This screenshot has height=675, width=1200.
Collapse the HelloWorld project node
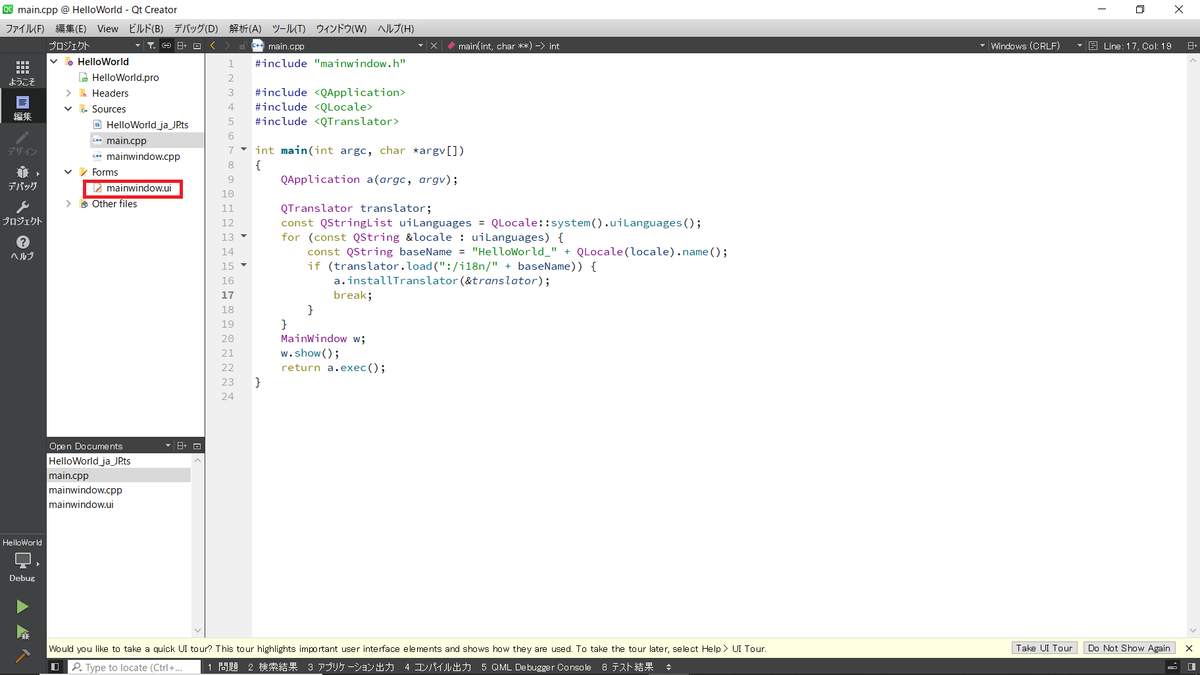55,61
